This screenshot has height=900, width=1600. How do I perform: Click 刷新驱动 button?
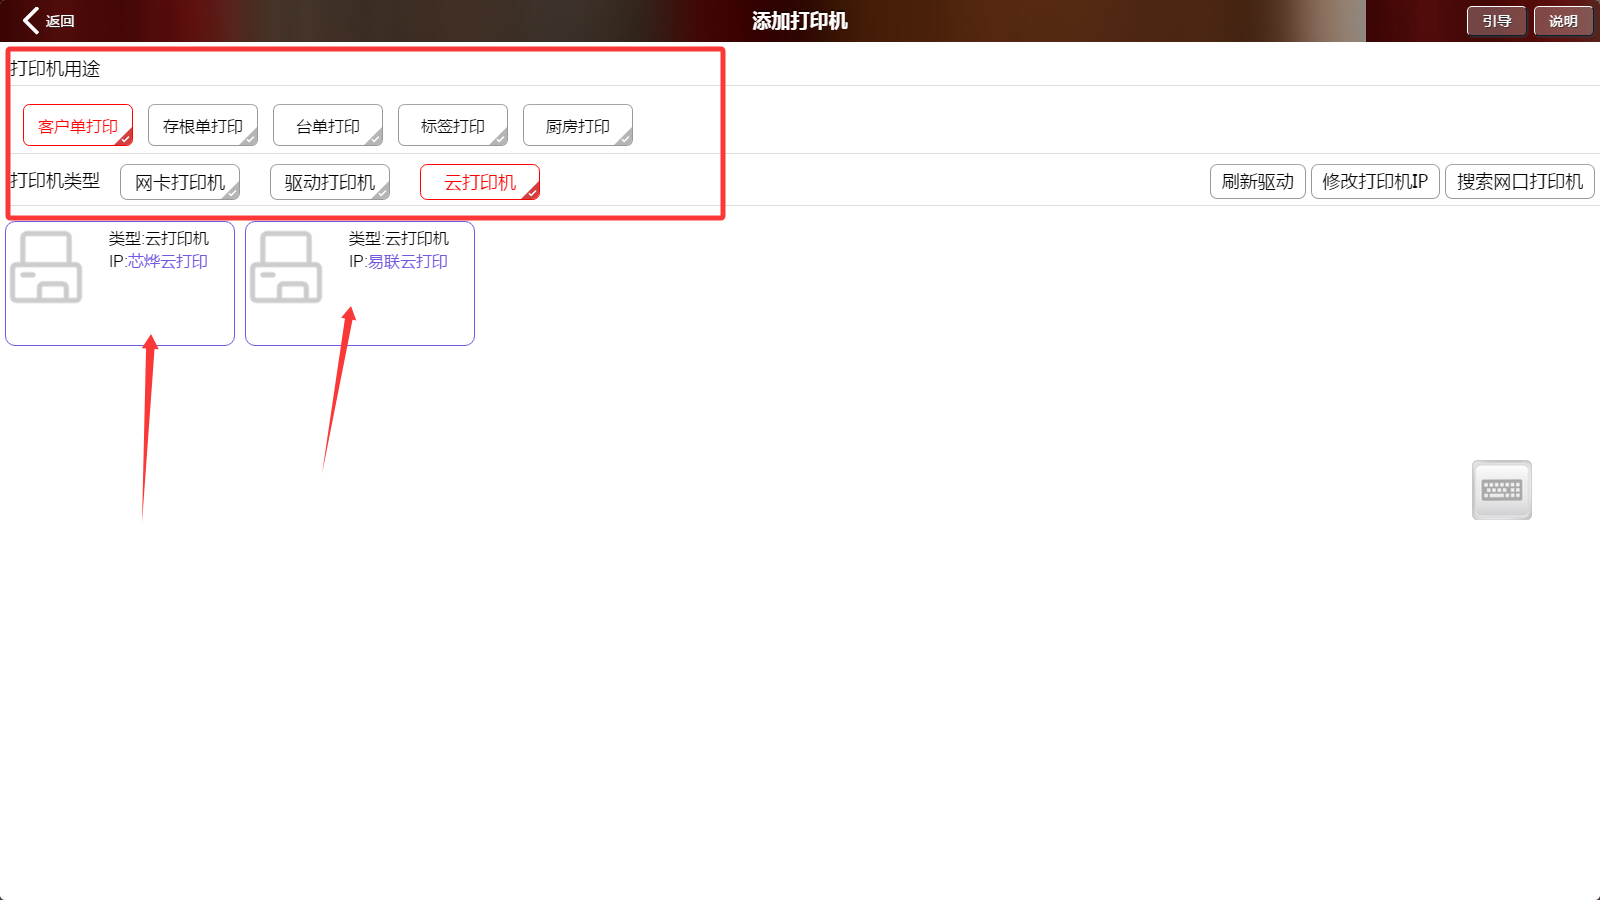pyautogui.click(x=1258, y=182)
